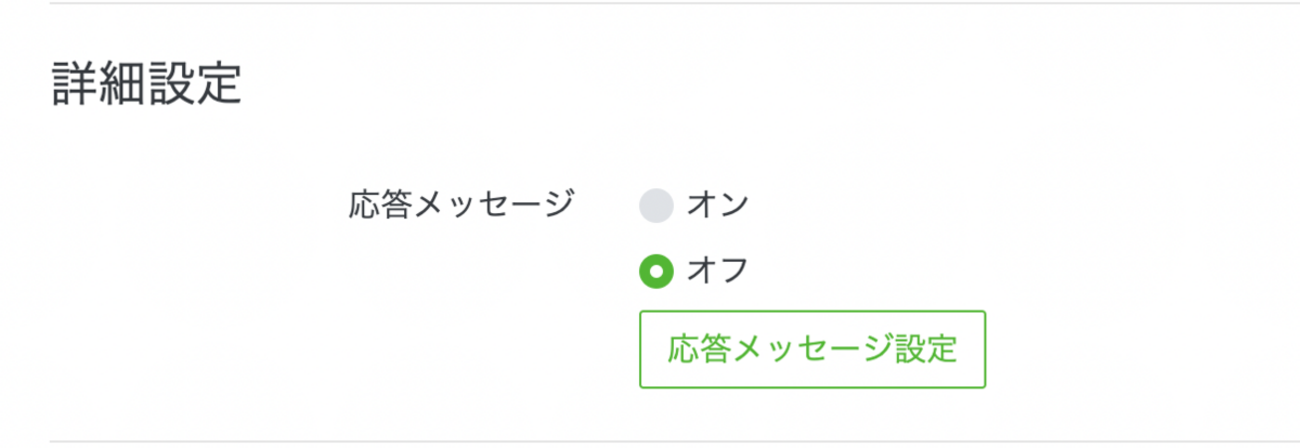The height and width of the screenshot is (448, 1300).
Task: Choose オン under 詳細設定
Action: click(656, 206)
